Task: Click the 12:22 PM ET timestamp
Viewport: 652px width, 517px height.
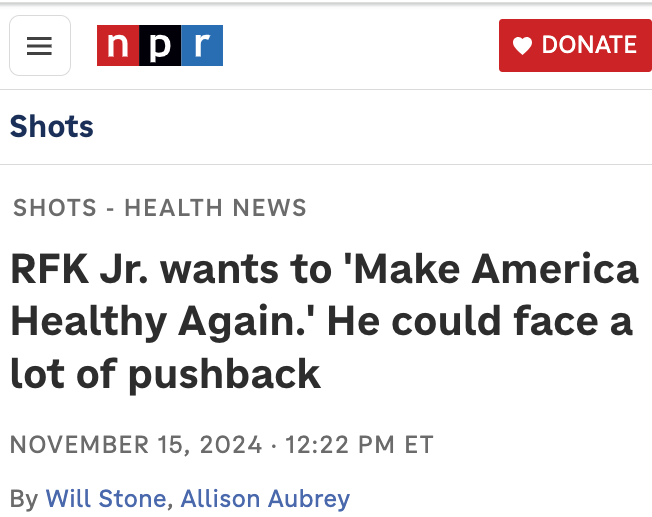Action: click(x=360, y=445)
